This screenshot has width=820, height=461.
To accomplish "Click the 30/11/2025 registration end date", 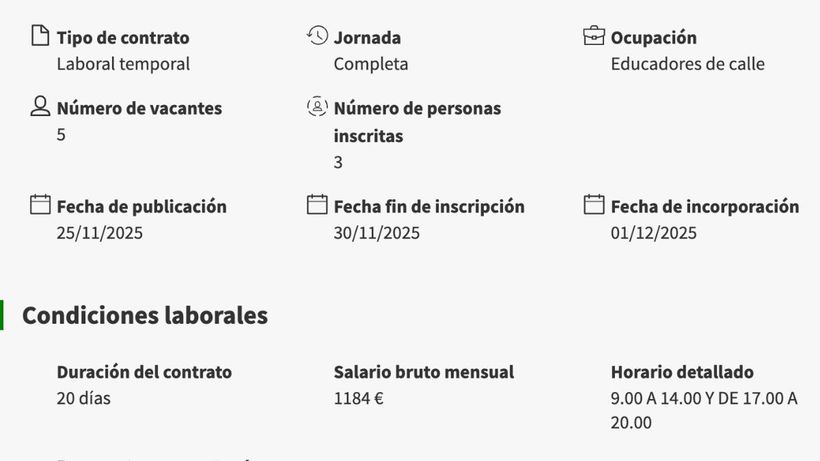I will (x=377, y=233).
